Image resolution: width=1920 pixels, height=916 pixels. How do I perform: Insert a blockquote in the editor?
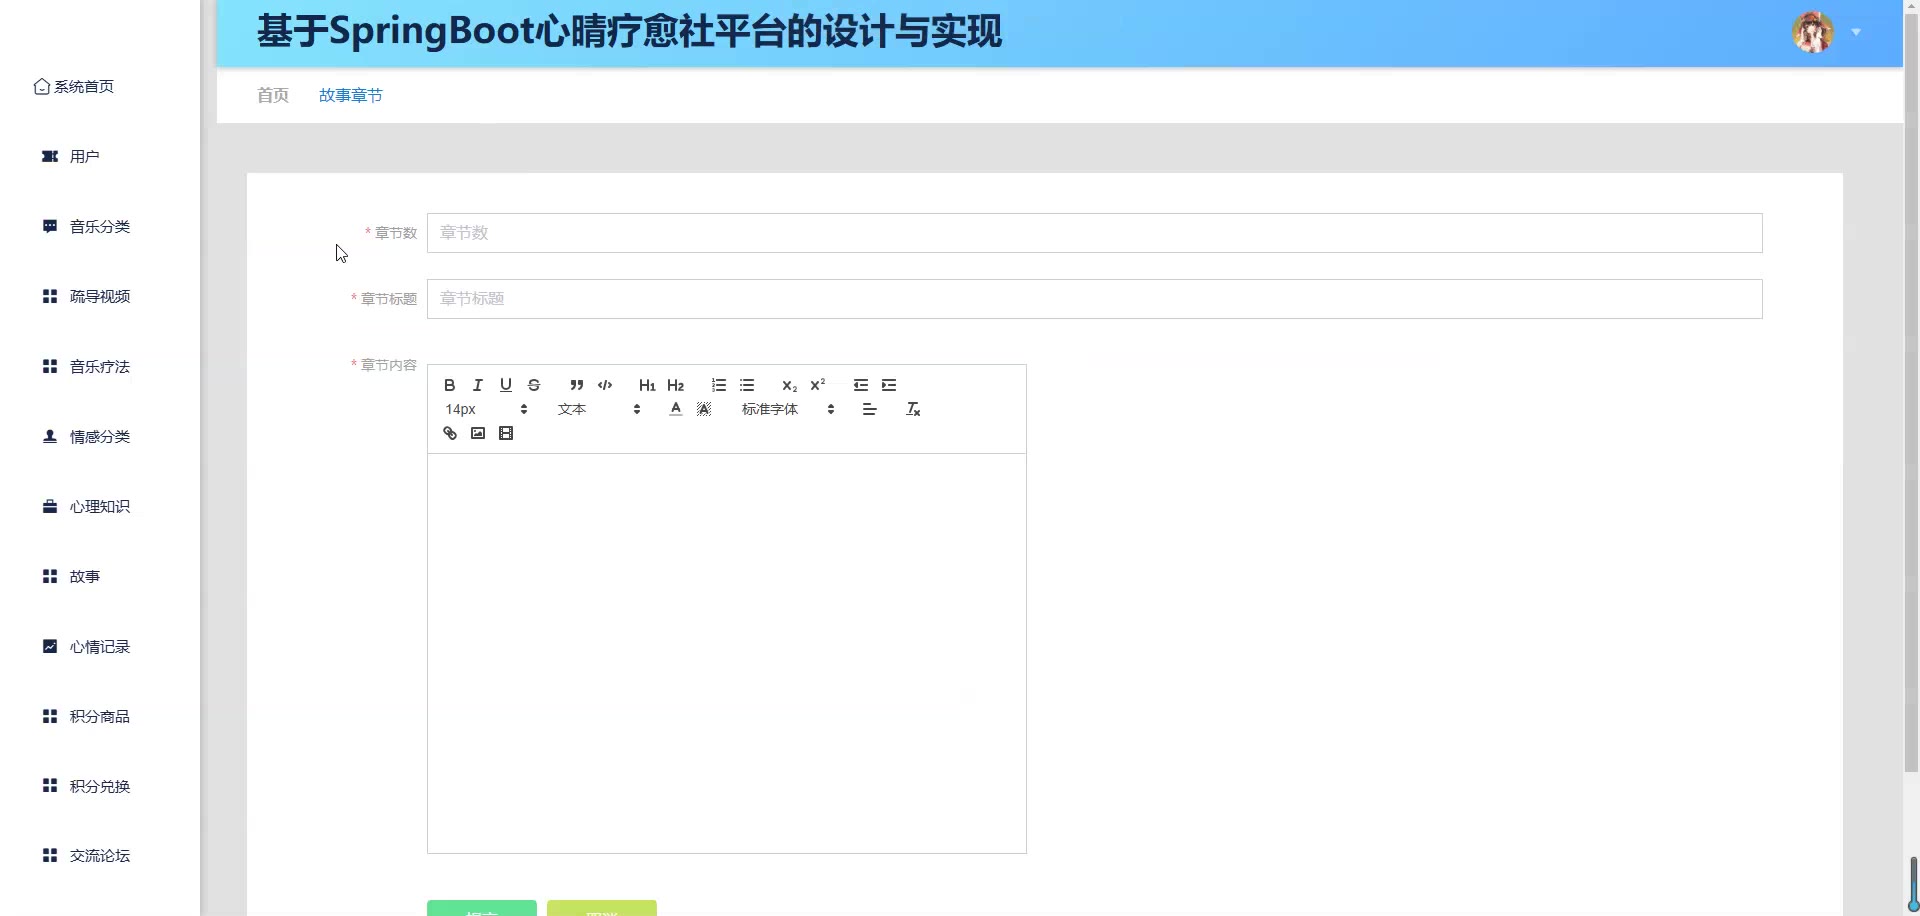(577, 385)
